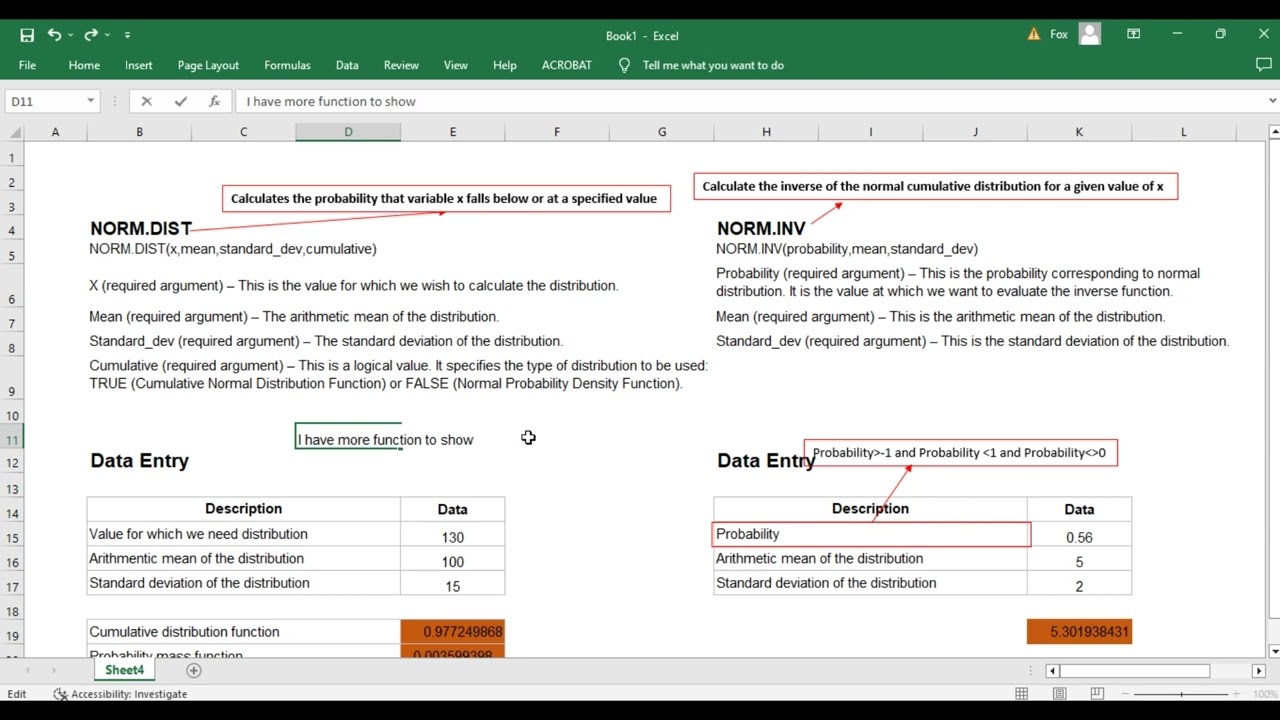Select column K header
1280x720 pixels.
click(x=1079, y=132)
